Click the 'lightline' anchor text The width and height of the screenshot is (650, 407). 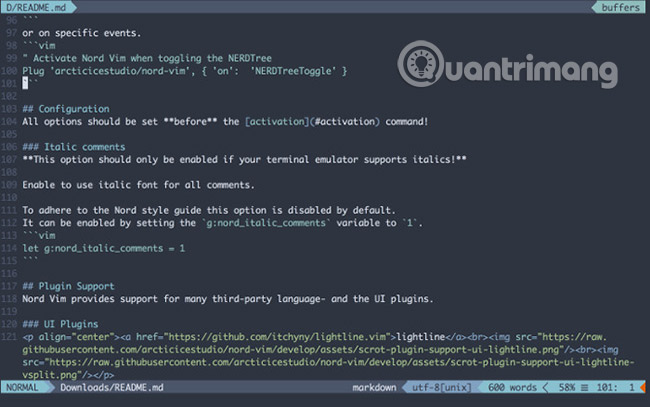pos(421,337)
